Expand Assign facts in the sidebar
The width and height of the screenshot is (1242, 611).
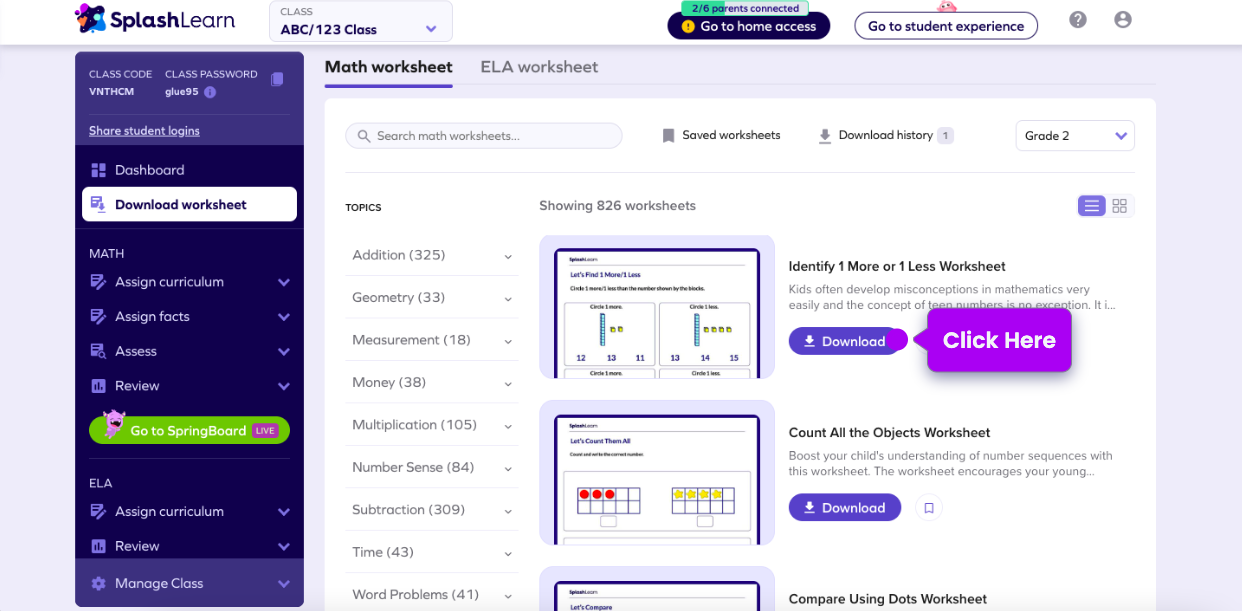point(190,317)
